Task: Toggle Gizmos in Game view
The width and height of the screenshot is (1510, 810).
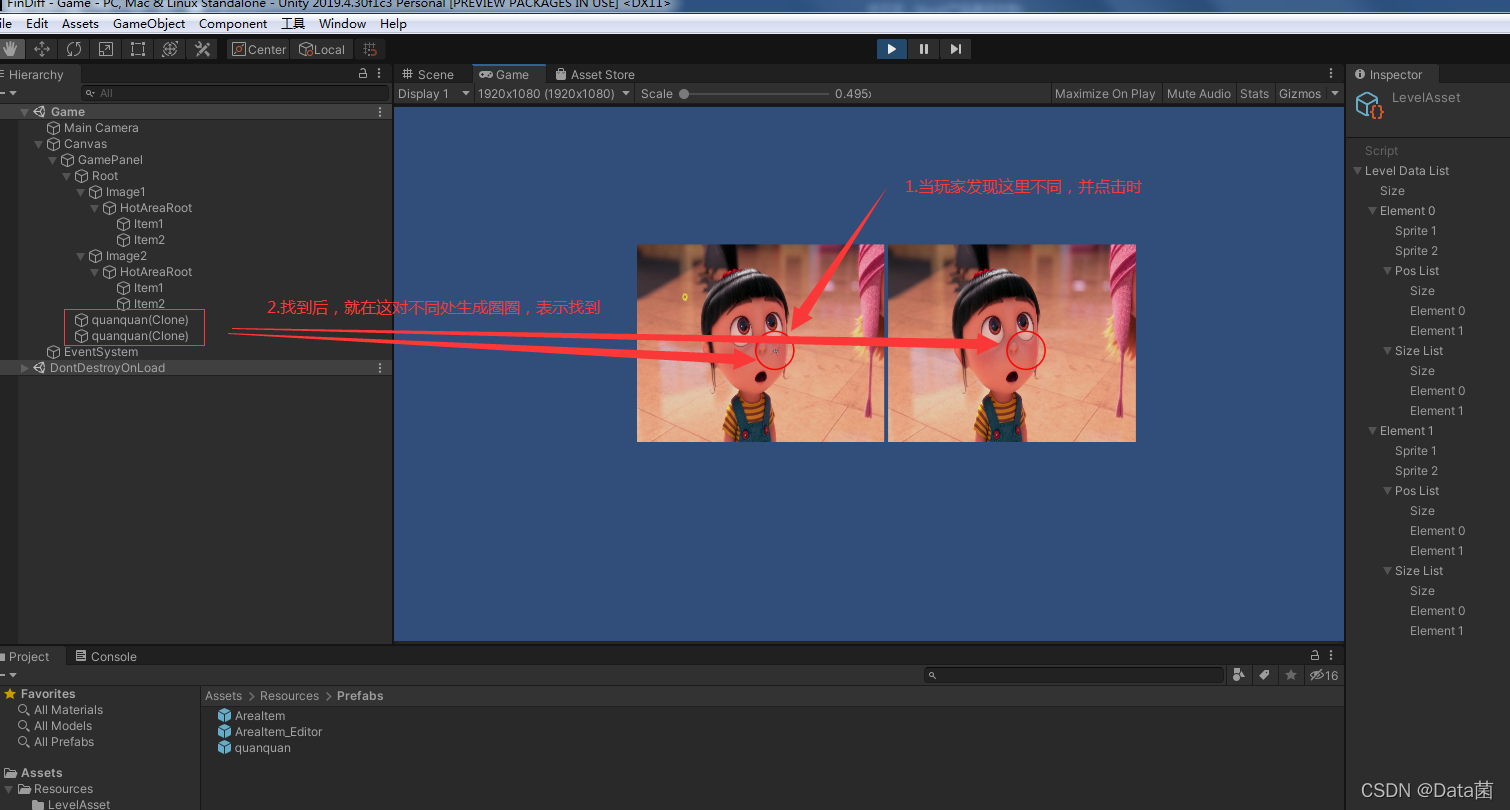Action: tap(1300, 93)
